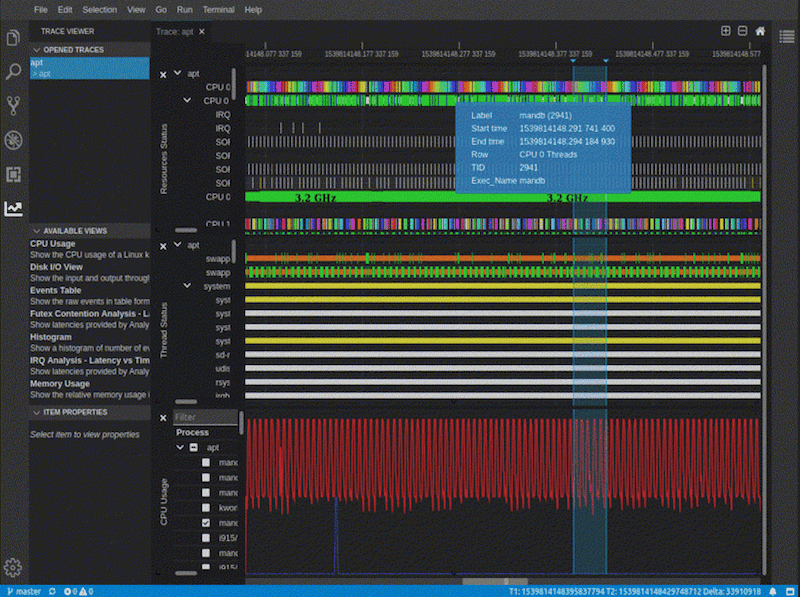The image size is (800, 597).
Task: Open the Extensions icon in activity bar
Action: (x=13, y=175)
